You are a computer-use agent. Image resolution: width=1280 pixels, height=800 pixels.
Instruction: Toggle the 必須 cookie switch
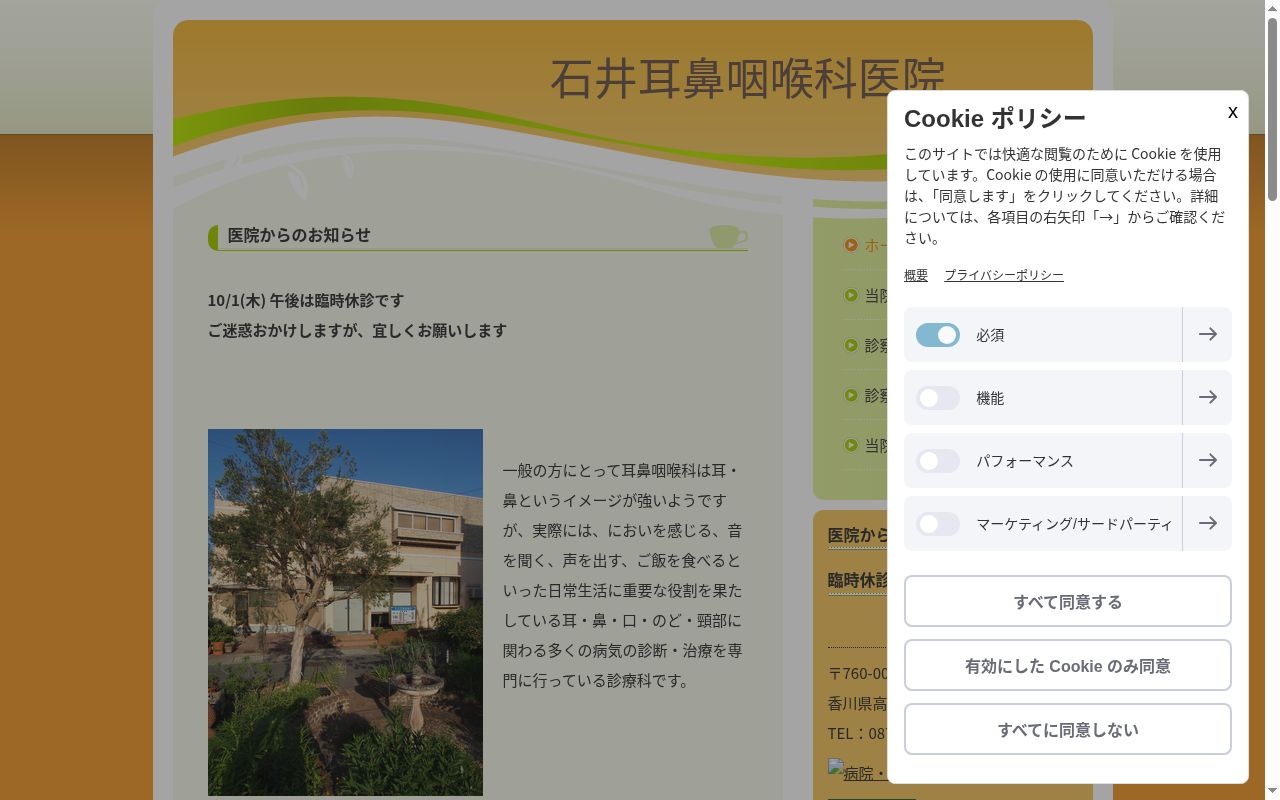938,335
